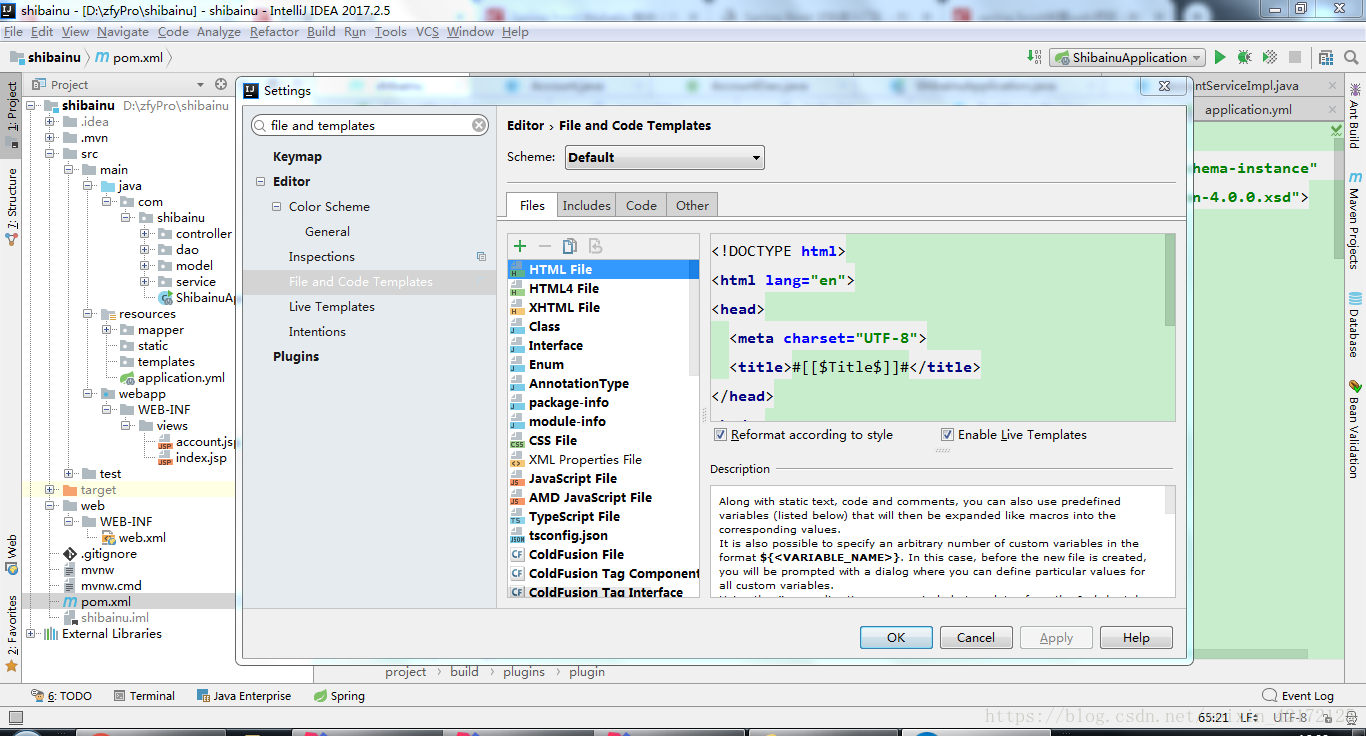Select index.jsp in project tree
Image resolution: width=1366 pixels, height=736 pixels.
(201, 458)
